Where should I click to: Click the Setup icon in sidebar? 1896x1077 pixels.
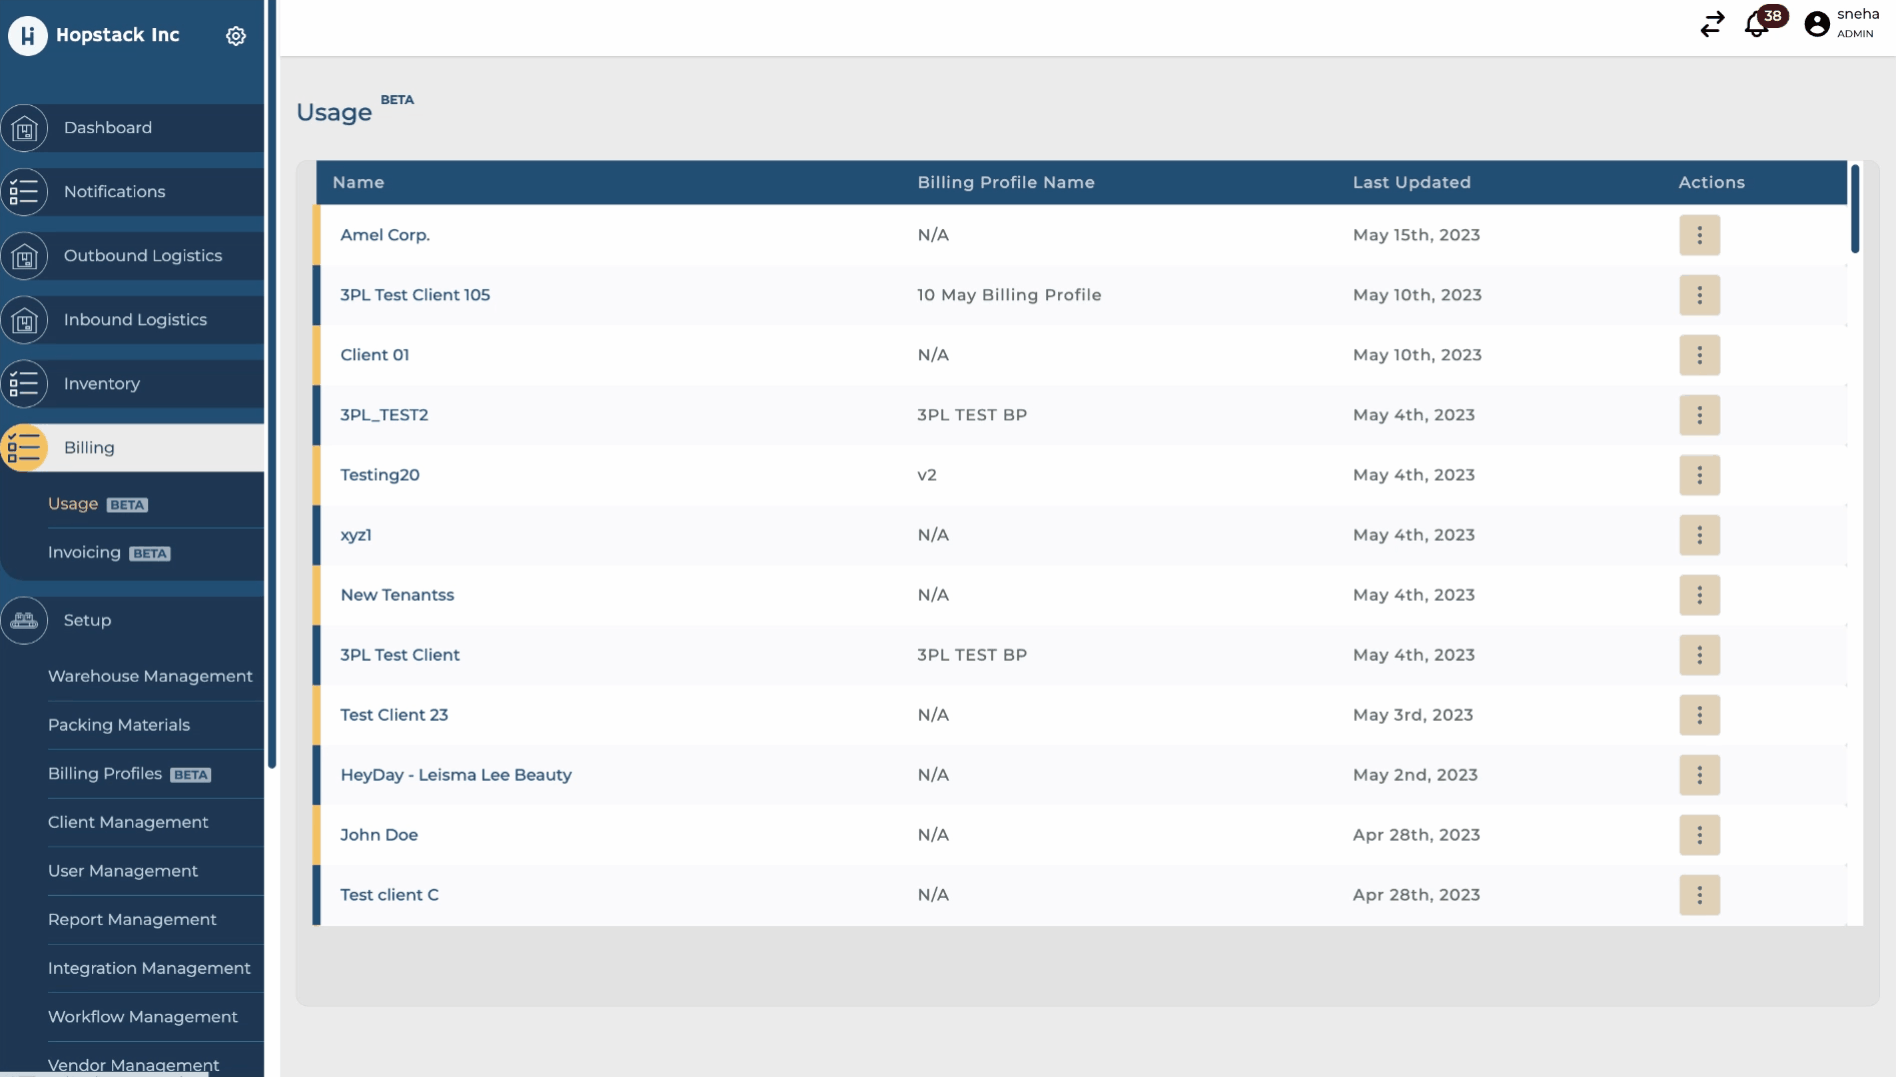(25, 620)
